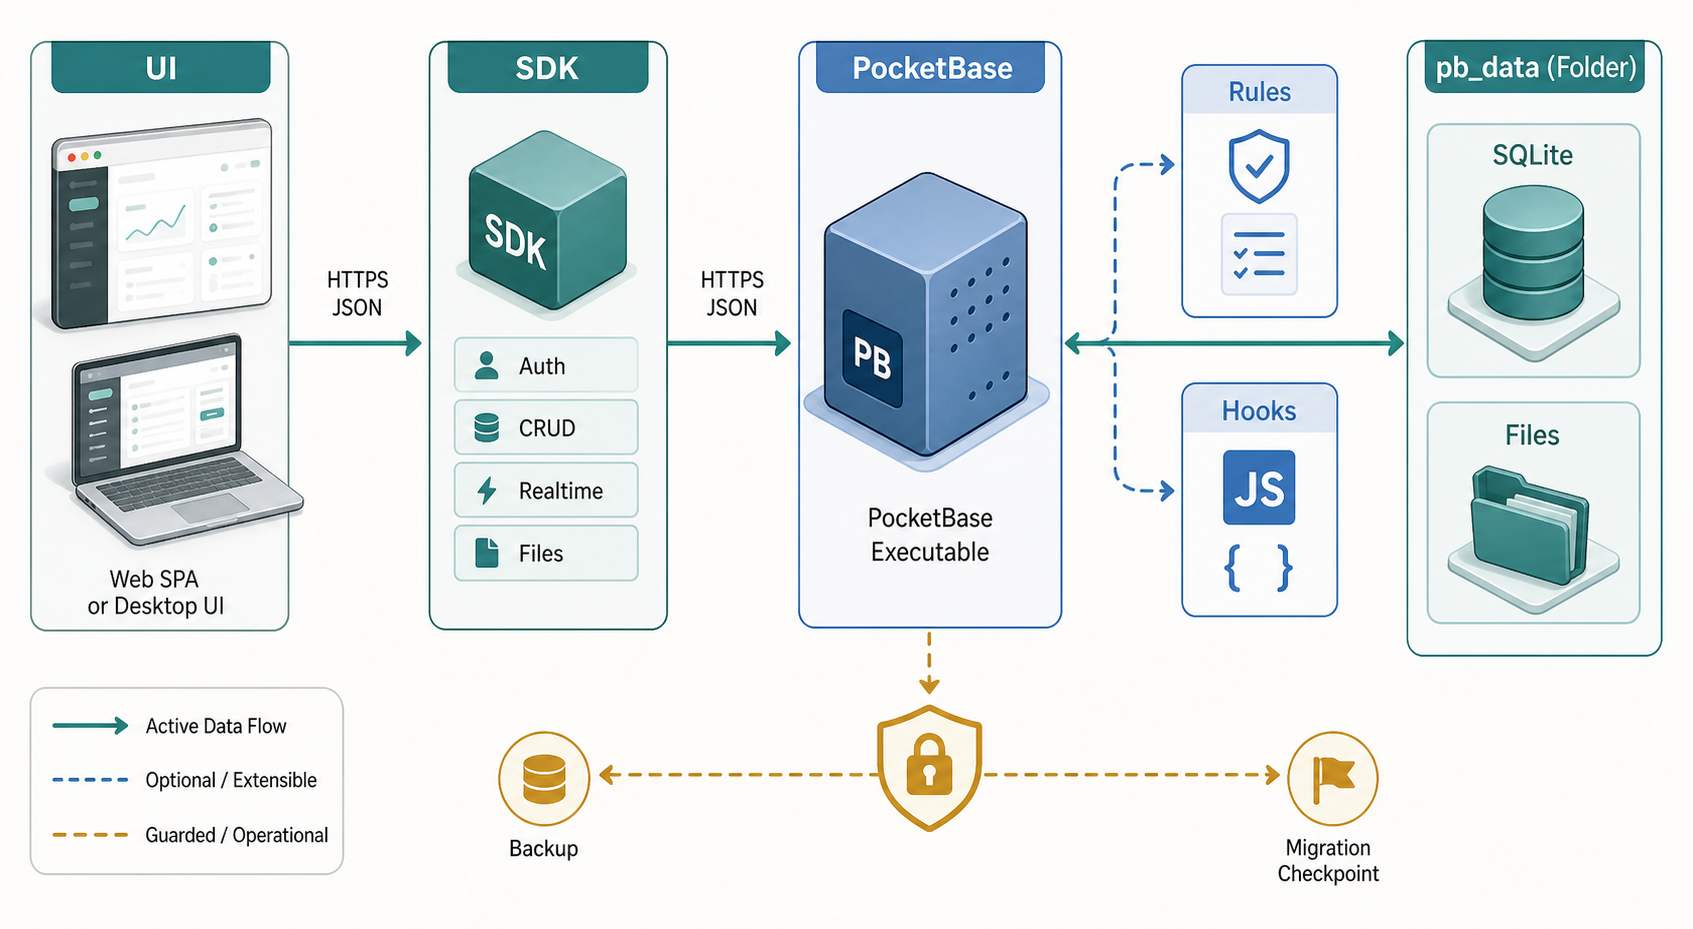The height and width of the screenshot is (929, 1693).
Task: Click the SQLite database cylinder icon
Action: pos(1533,255)
